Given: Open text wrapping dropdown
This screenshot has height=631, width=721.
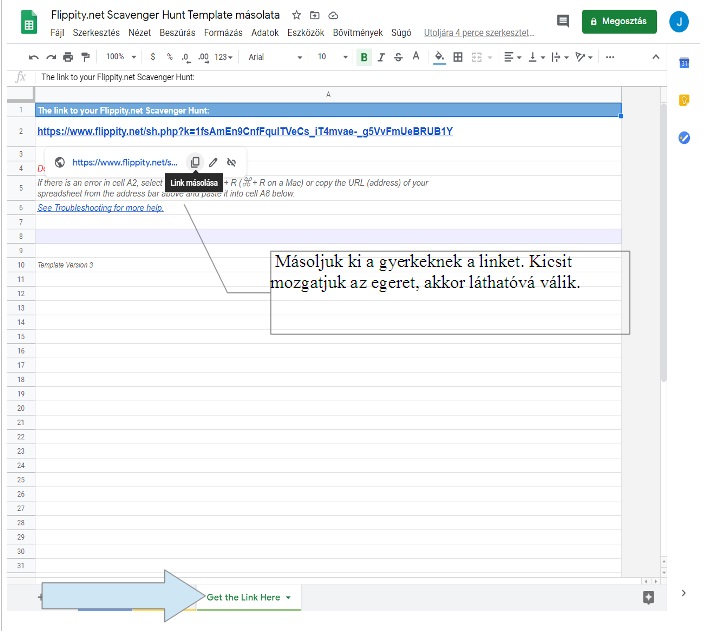Looking at the screenshot, I should tap(560, 57).
